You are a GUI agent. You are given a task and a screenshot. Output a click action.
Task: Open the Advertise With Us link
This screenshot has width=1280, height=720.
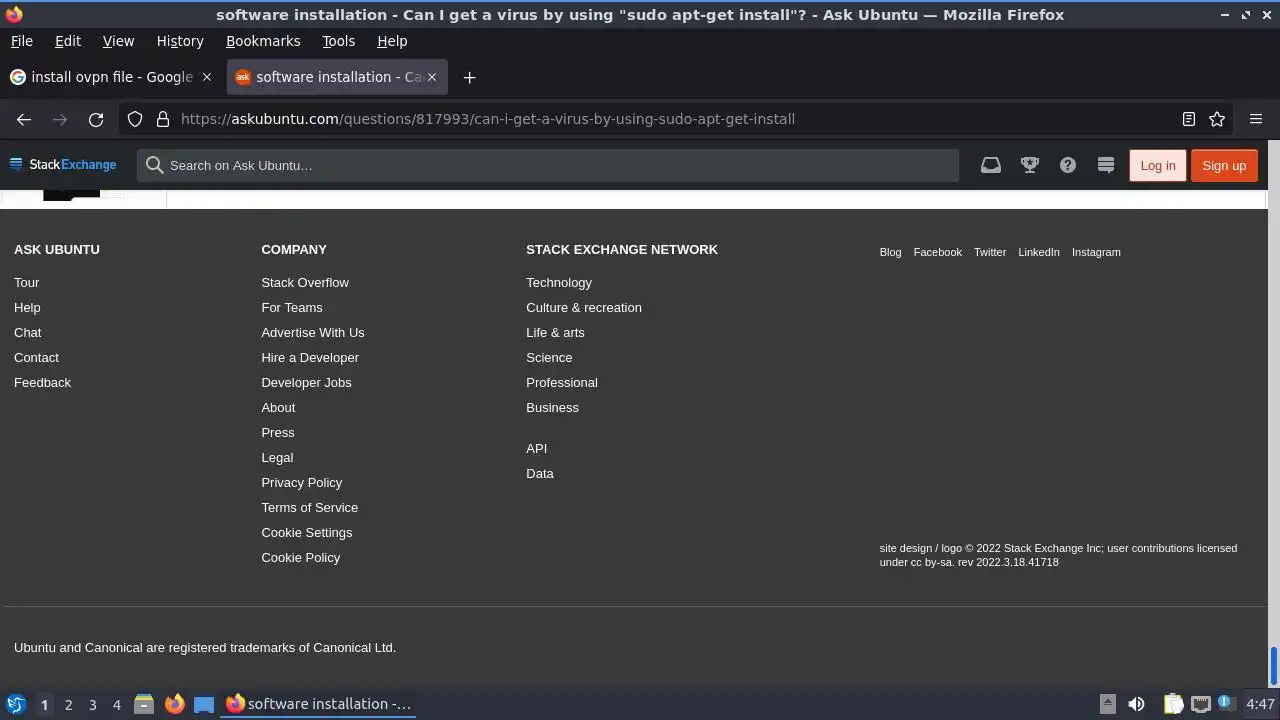pyautogui.click(x=313, y=333)
